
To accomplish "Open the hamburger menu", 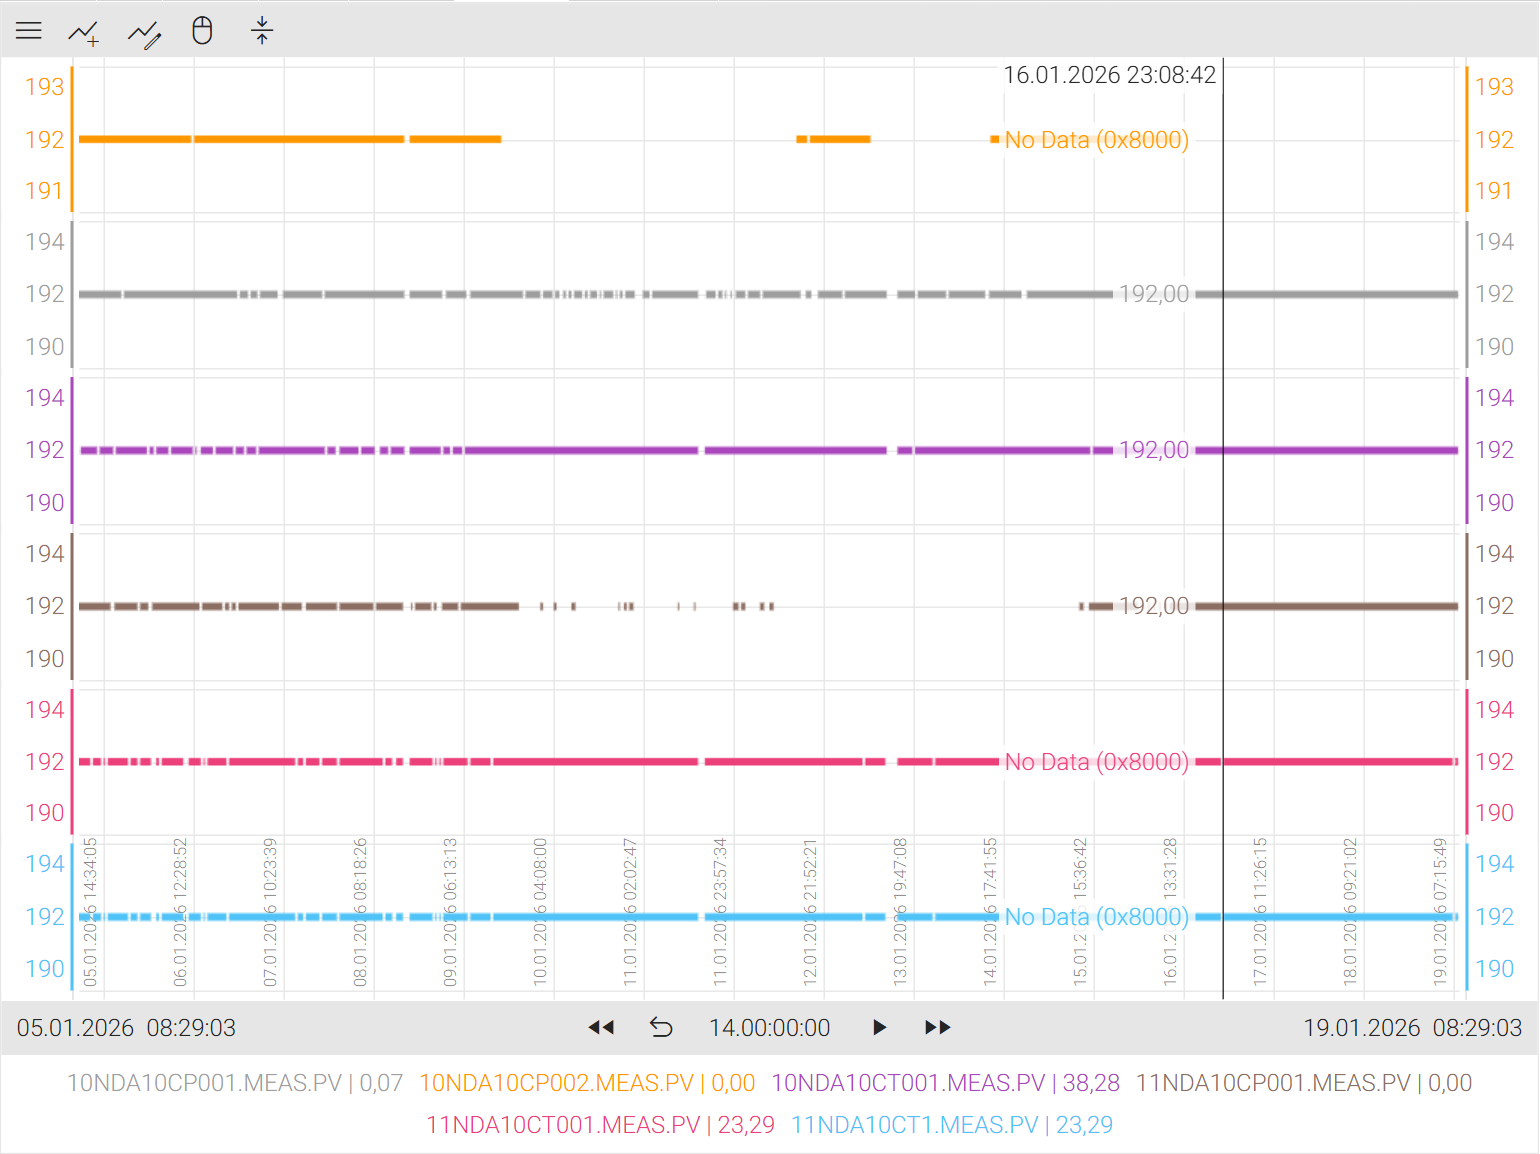I will [29, 31].
